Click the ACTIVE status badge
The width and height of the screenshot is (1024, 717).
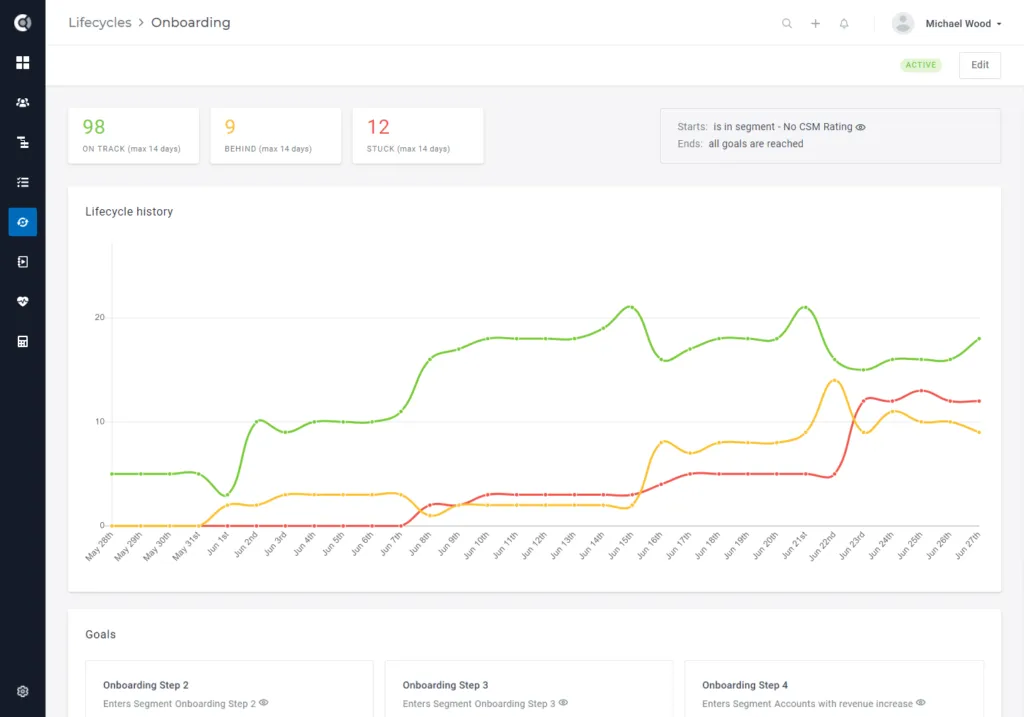pyautogui.click(x=921, y=65)
